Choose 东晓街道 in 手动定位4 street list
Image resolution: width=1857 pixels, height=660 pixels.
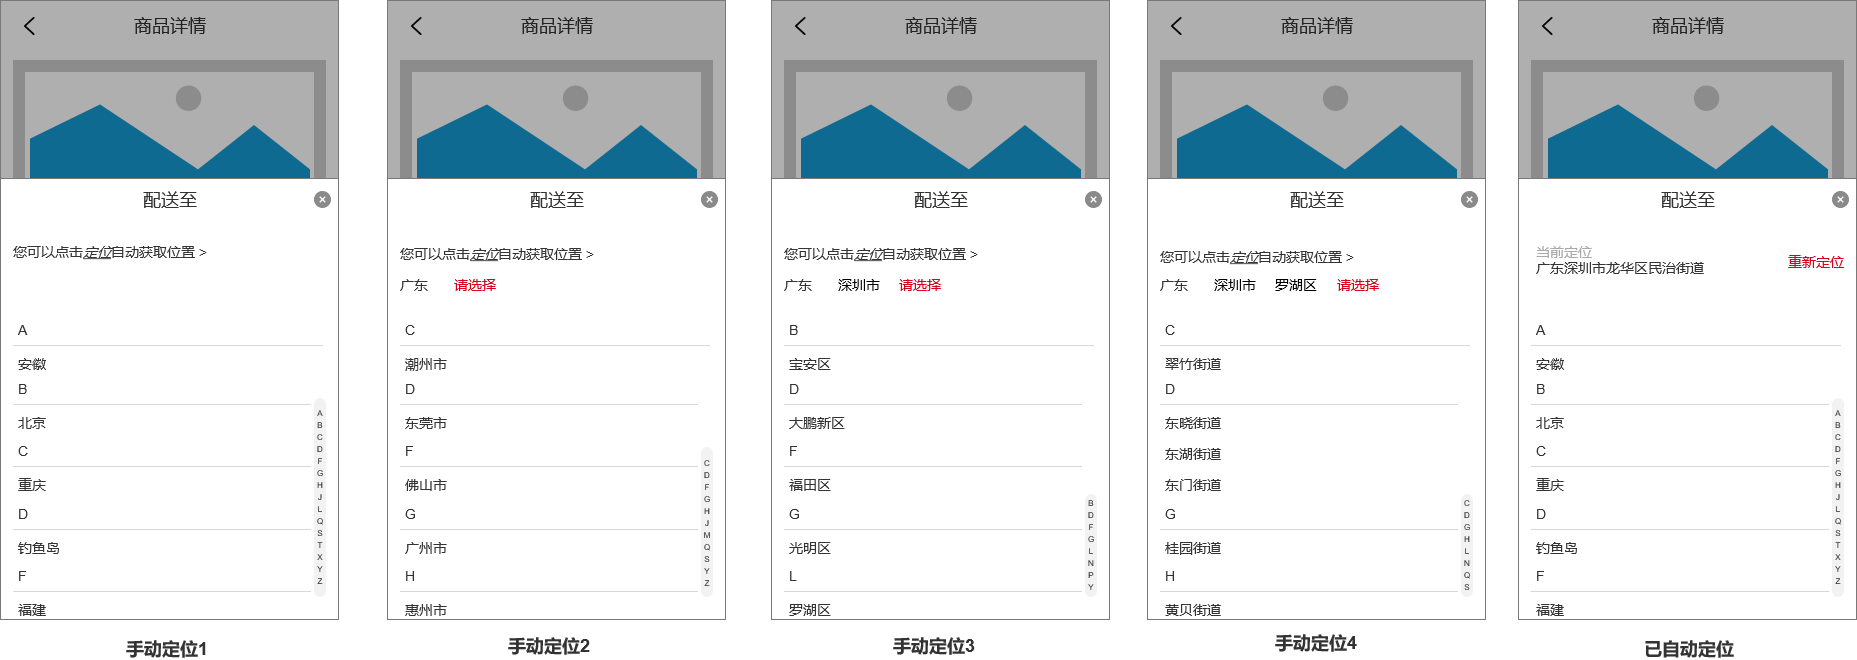[1193, 423]
